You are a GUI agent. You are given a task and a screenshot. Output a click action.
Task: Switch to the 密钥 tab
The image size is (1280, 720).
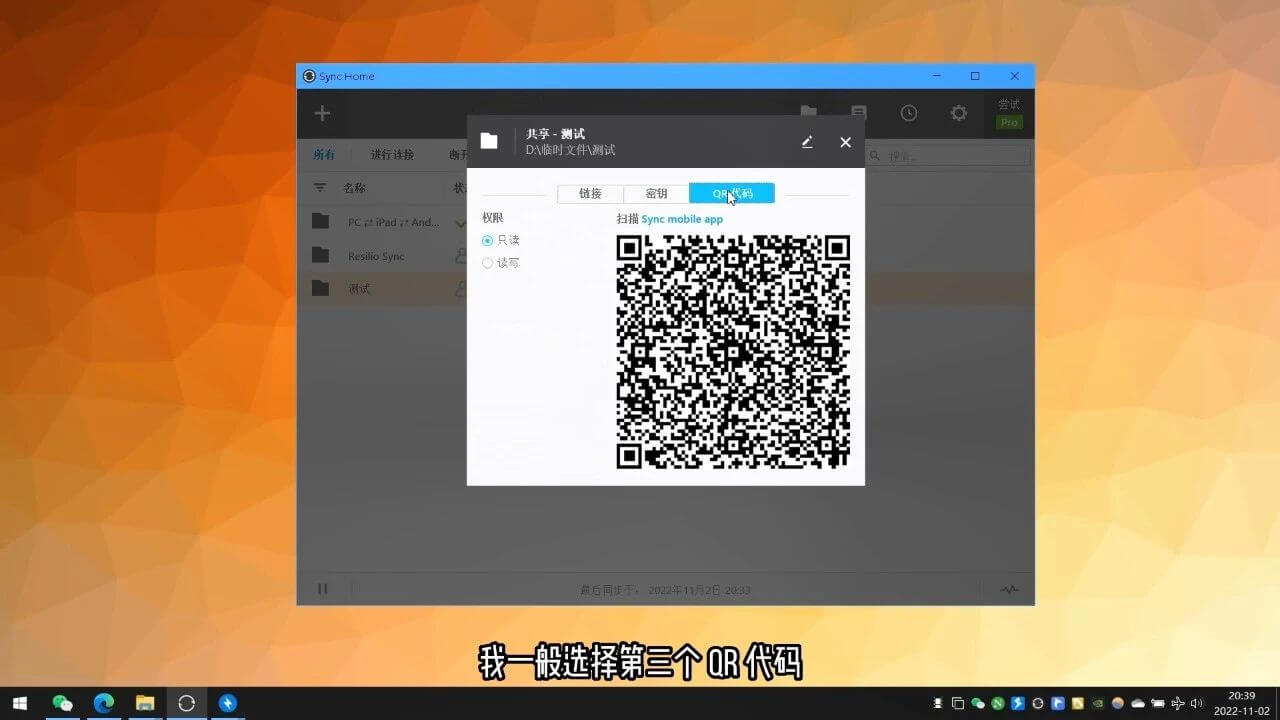[656, 194]
